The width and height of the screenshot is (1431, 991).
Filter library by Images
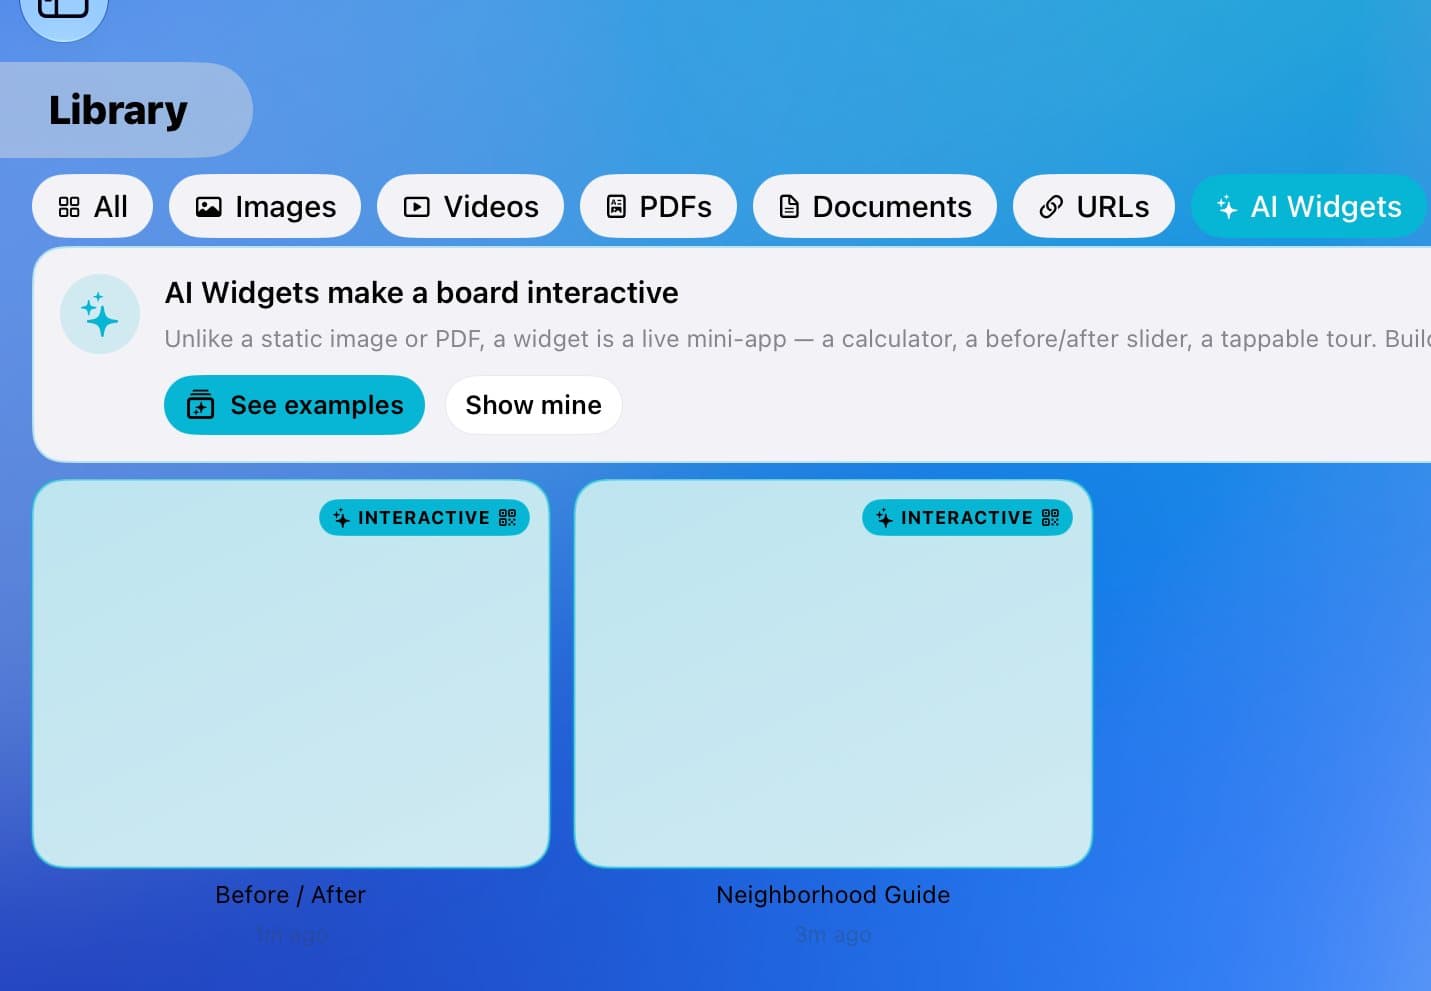point(265,206)
